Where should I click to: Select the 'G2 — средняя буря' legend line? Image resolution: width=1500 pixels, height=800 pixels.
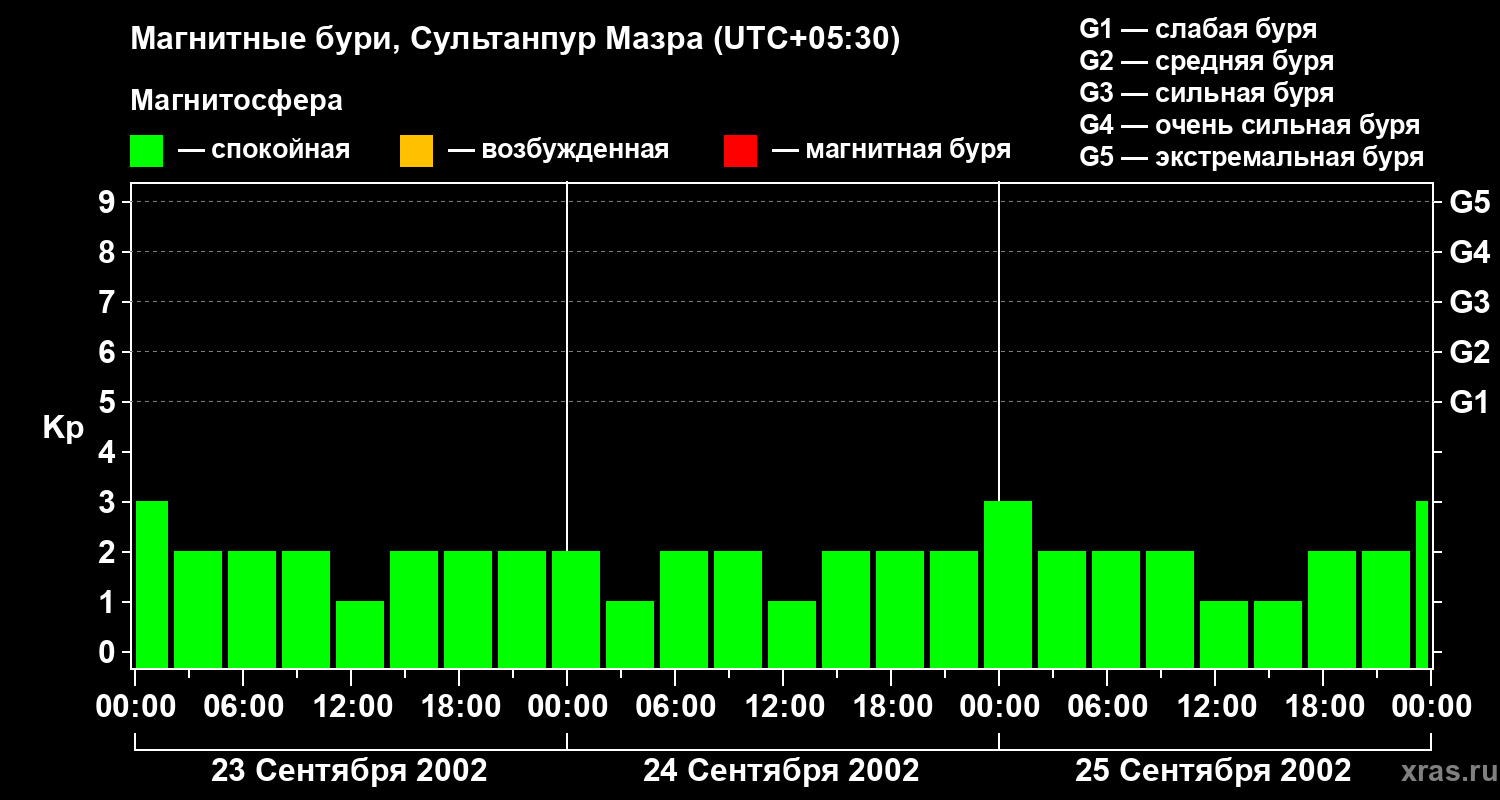1207,61
